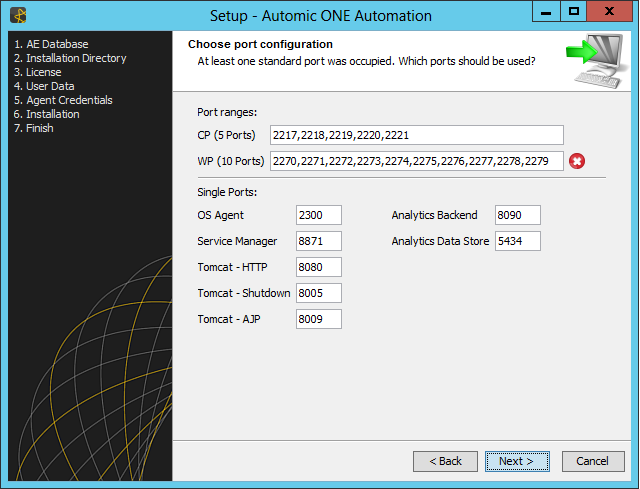Image resolution: width=640 pixels, height=489 pixels.
Task: Click the red error icon beside WP ports
Action: [x=577, y=161]
